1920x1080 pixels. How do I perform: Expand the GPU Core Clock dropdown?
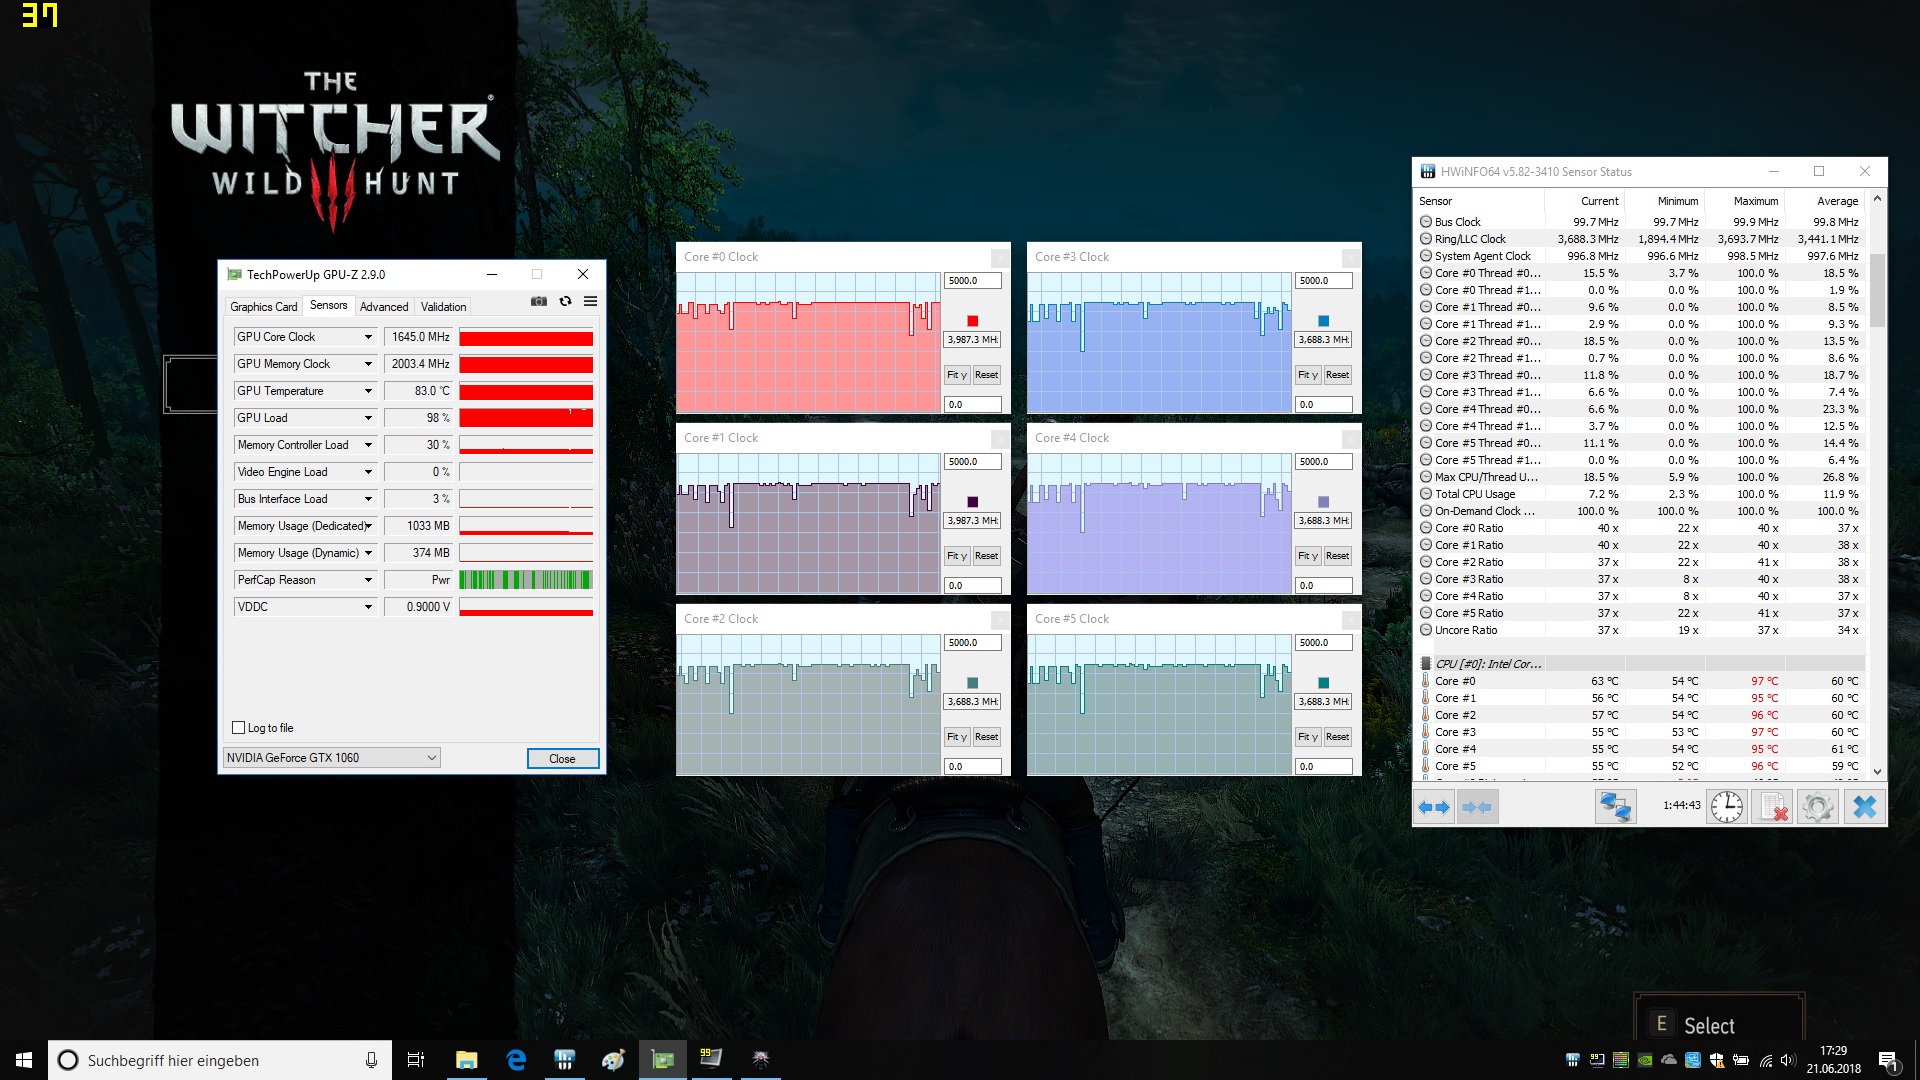[368, 337]
